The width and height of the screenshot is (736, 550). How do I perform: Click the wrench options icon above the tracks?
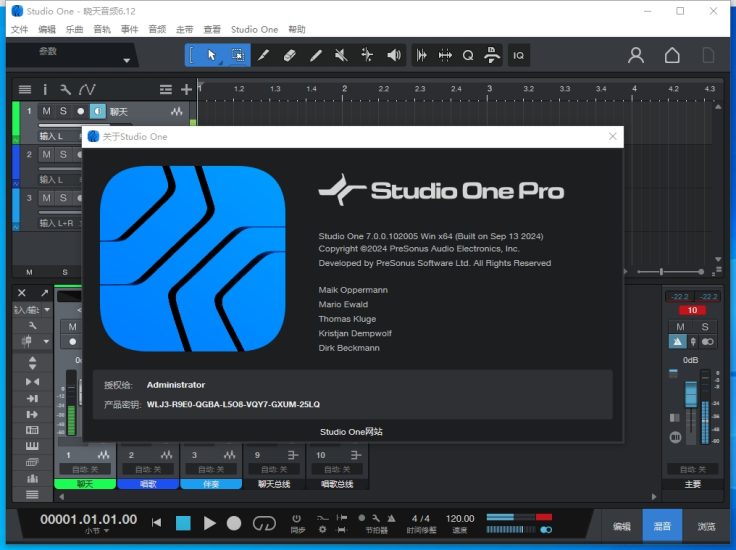point(65,89)
